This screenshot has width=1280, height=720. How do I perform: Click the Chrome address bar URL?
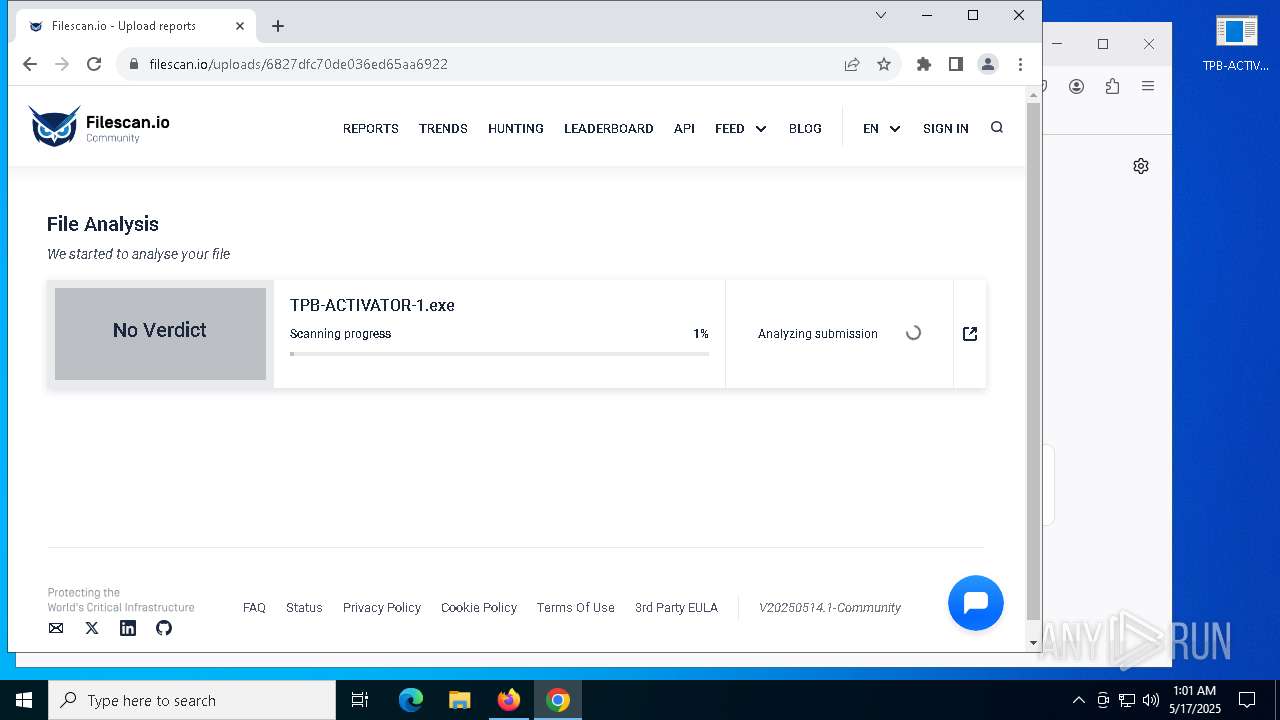pos(298,64)
